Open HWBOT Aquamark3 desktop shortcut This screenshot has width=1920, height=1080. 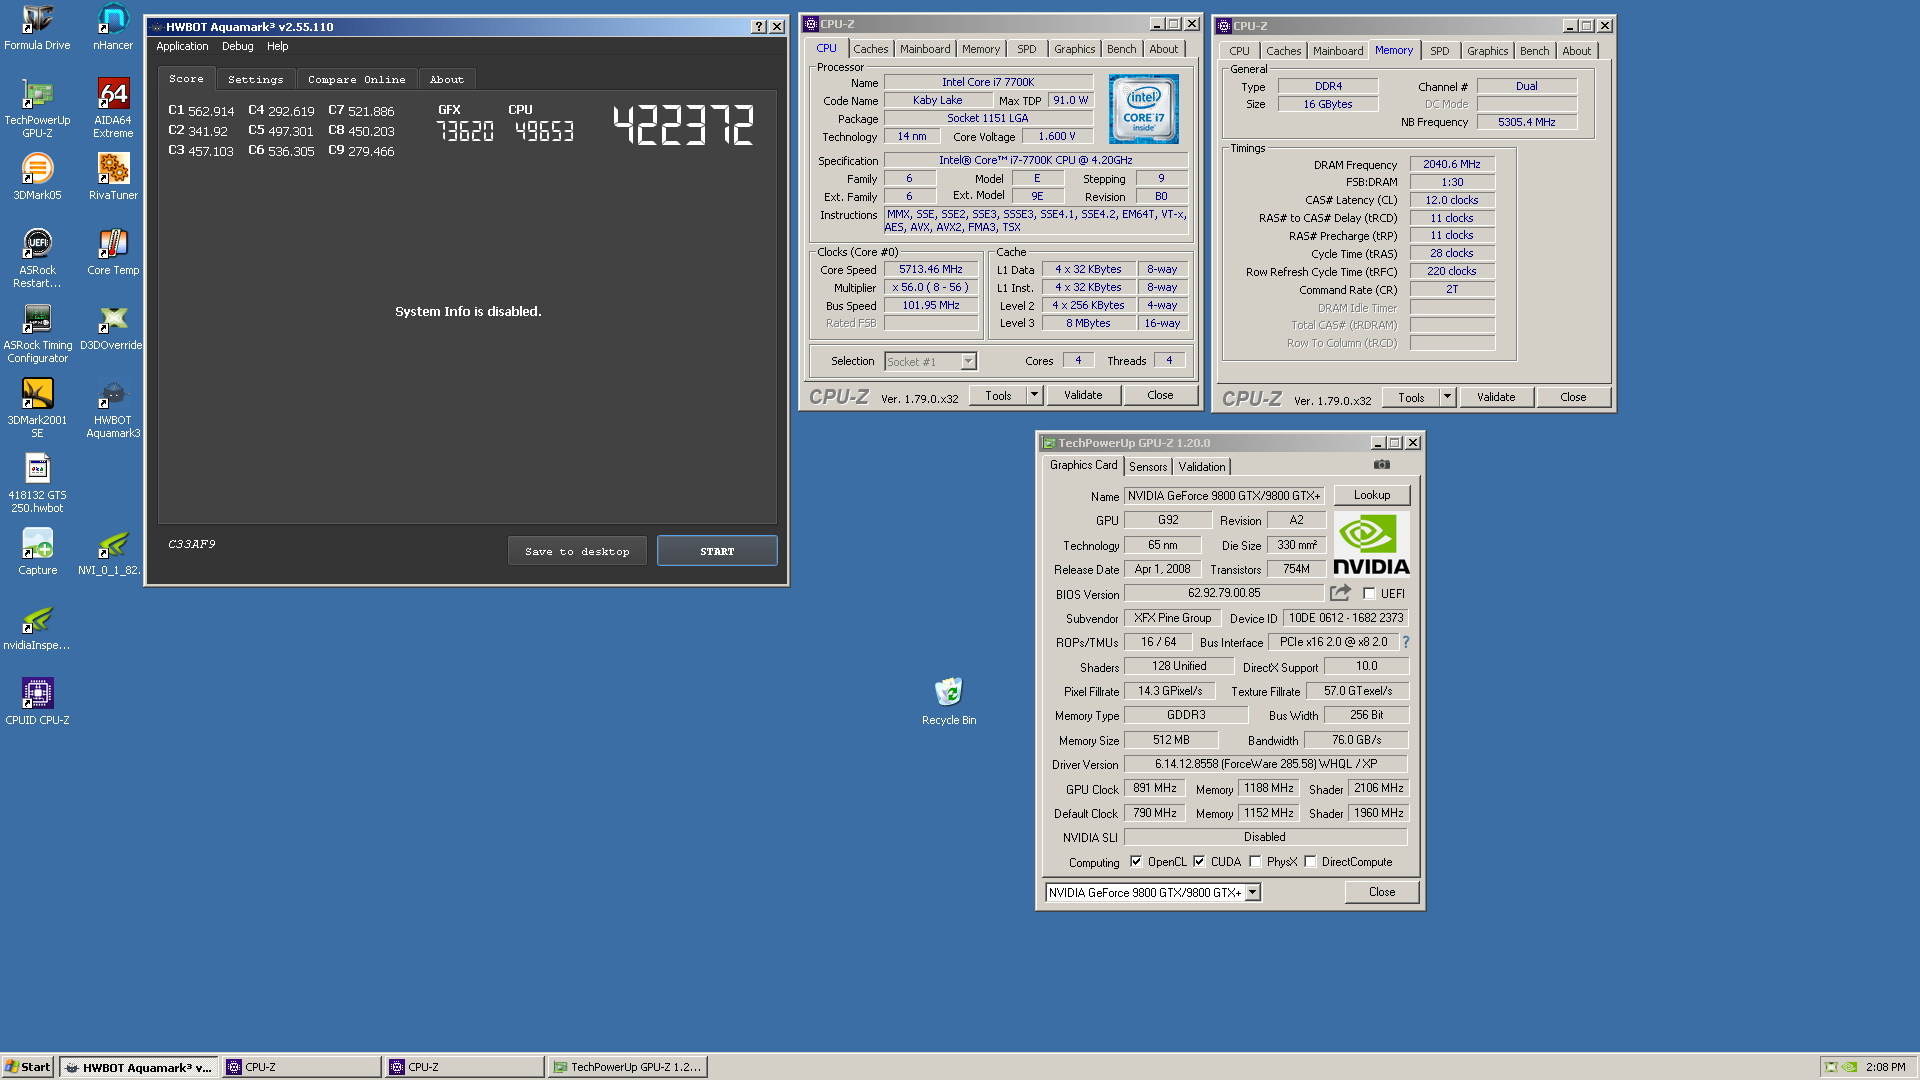pos(113,409)
